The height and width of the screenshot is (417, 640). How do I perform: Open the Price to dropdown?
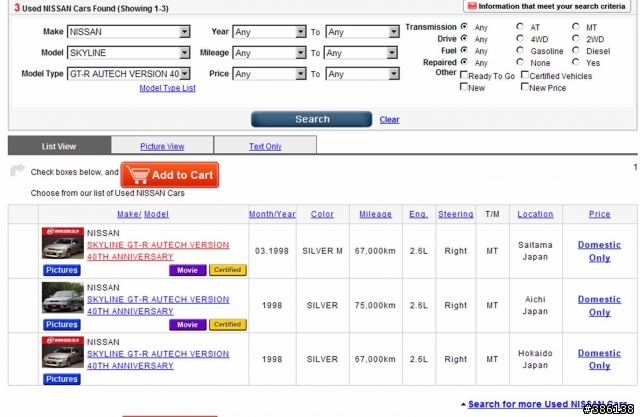coord(362,74)
